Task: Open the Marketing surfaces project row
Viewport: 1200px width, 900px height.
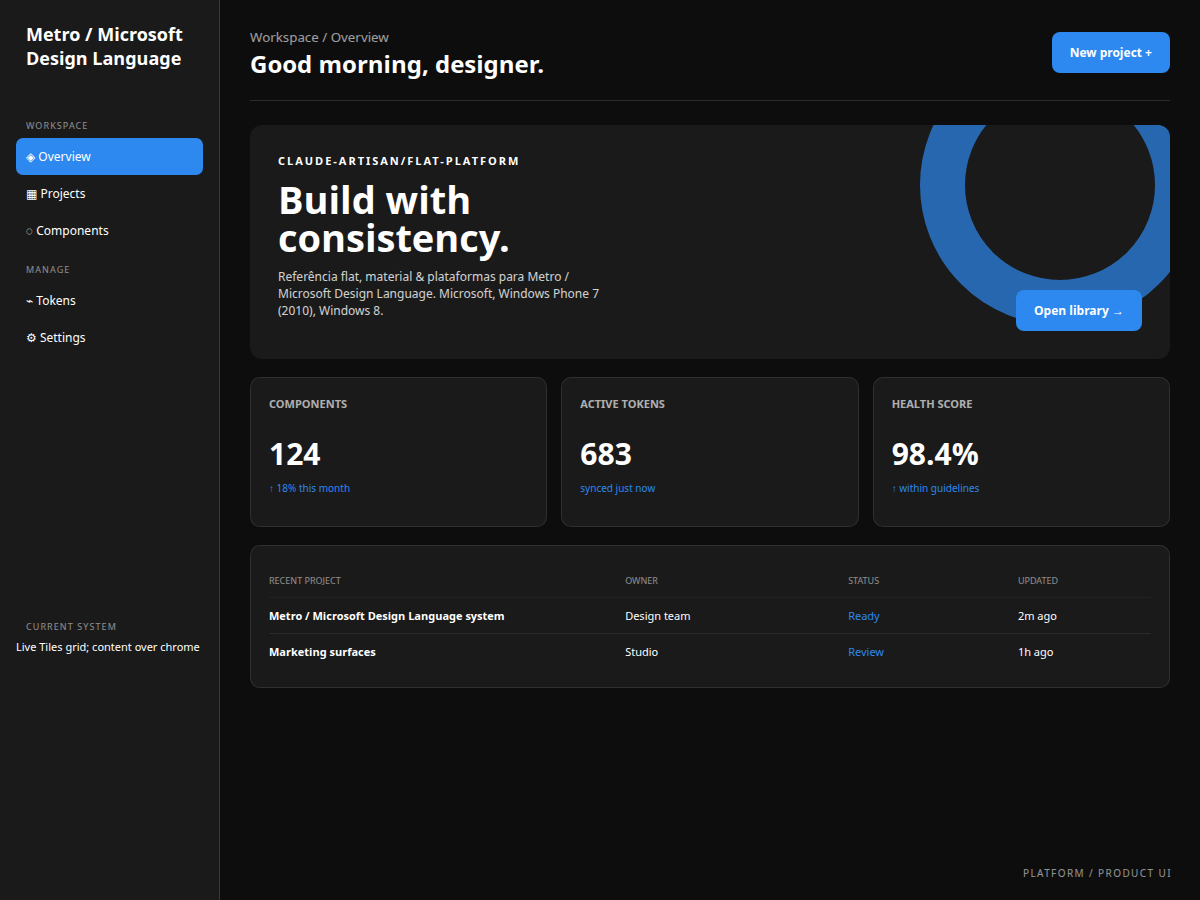Action: (710, 652)
